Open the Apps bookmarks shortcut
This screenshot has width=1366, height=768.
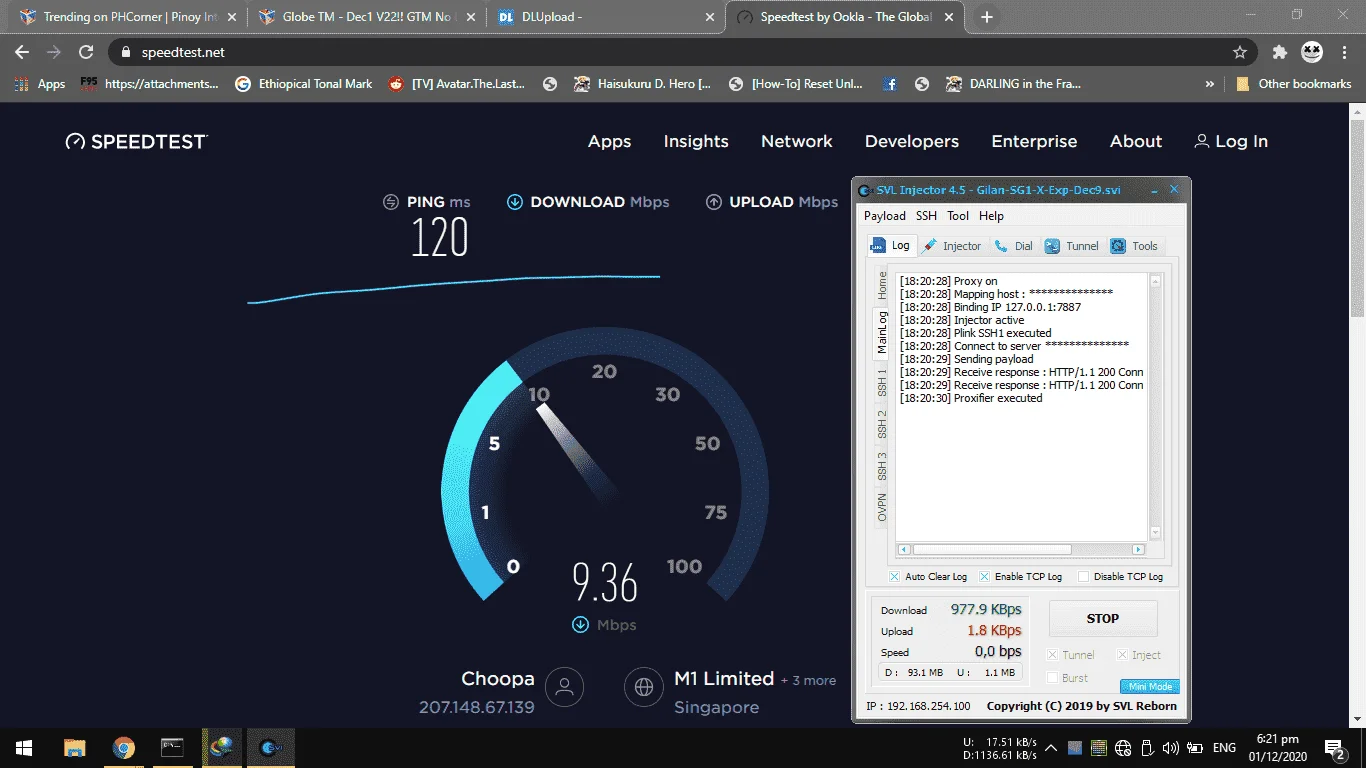click(40, 84)
